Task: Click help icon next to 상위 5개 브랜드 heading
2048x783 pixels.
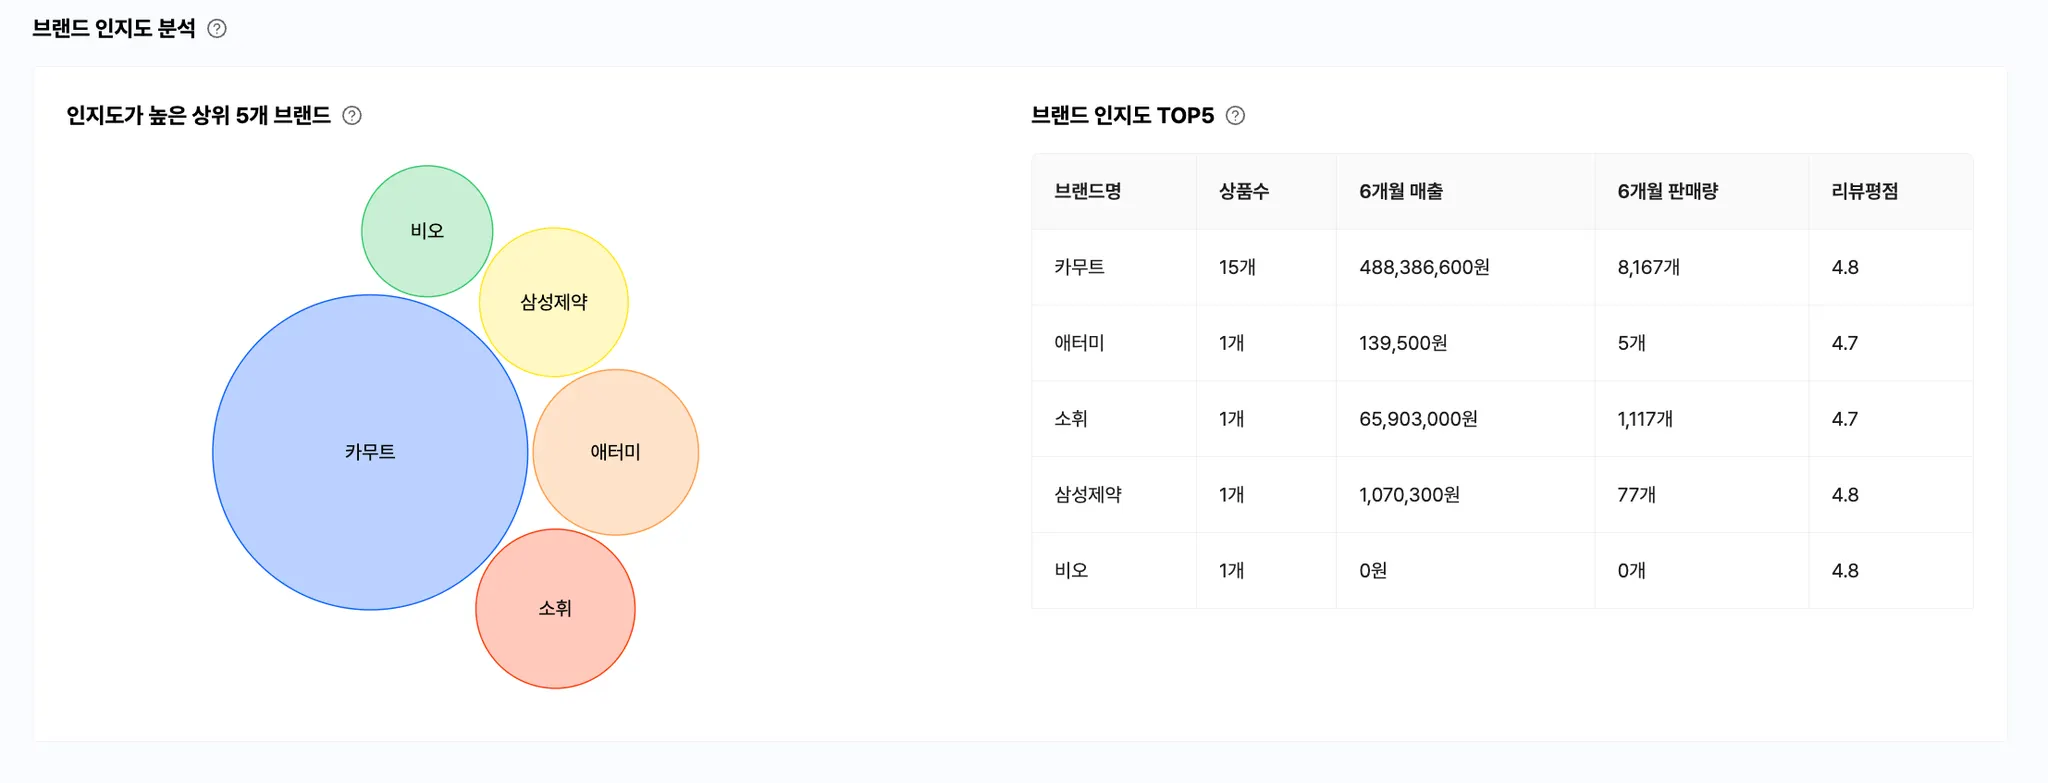Action: click(352, 116)
